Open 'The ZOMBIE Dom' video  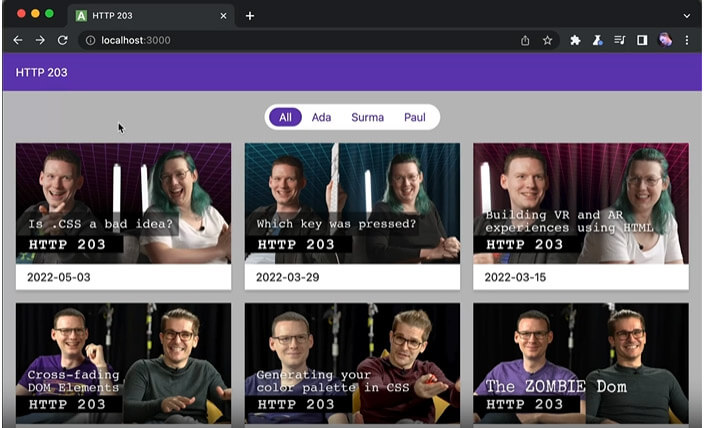tap(581, 363)
